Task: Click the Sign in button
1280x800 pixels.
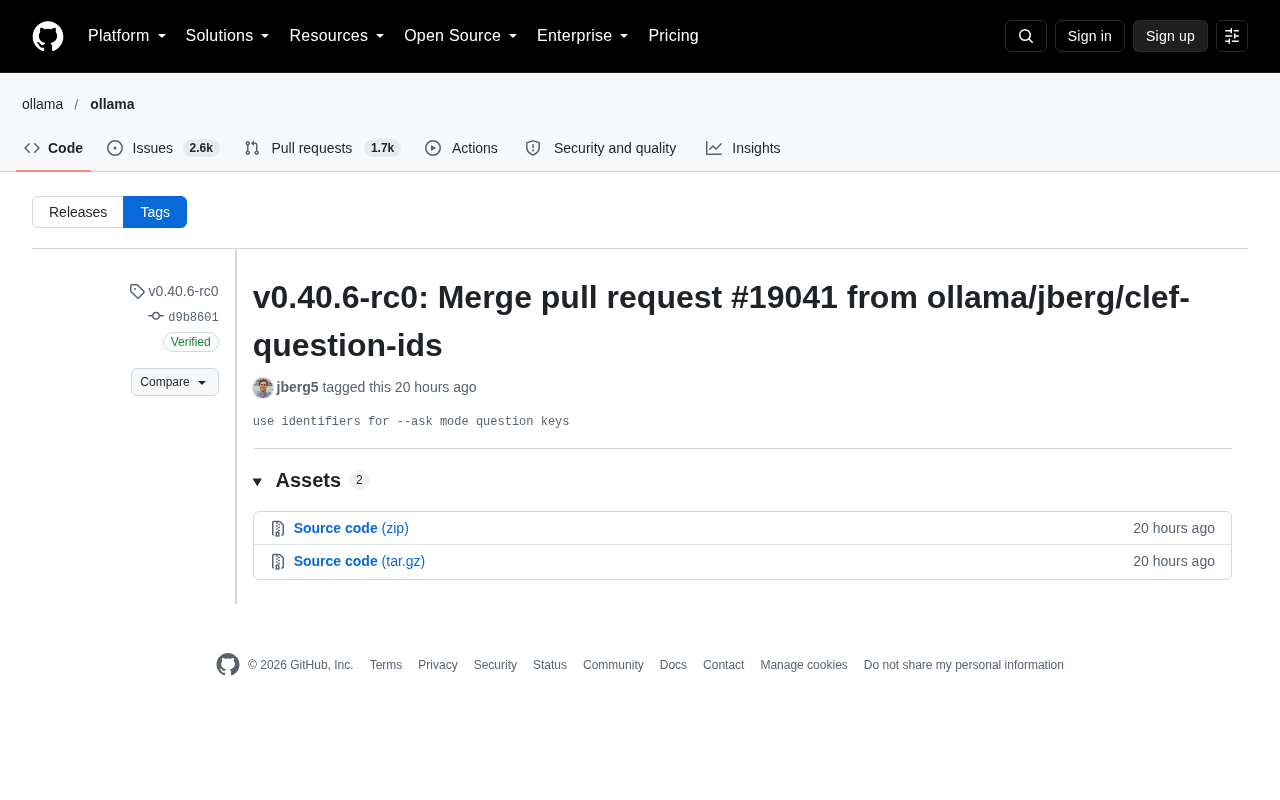Action: coord(1090,36)
